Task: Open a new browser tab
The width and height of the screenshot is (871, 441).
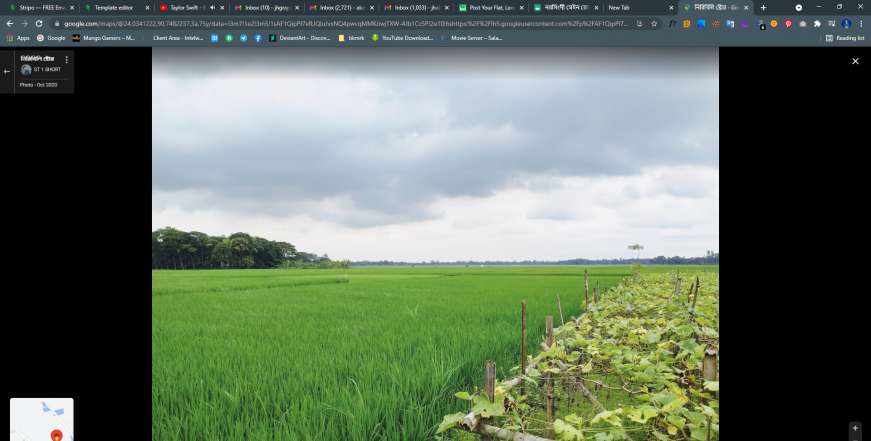Action: point(763,8)
